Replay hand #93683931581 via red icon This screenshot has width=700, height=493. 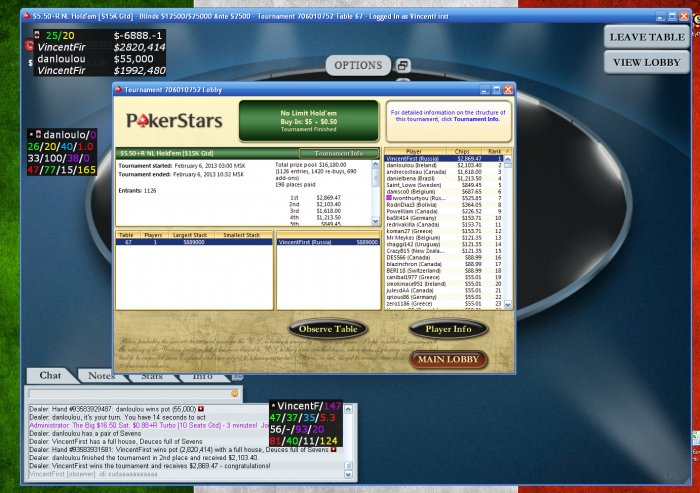click(x=333, y=449)
